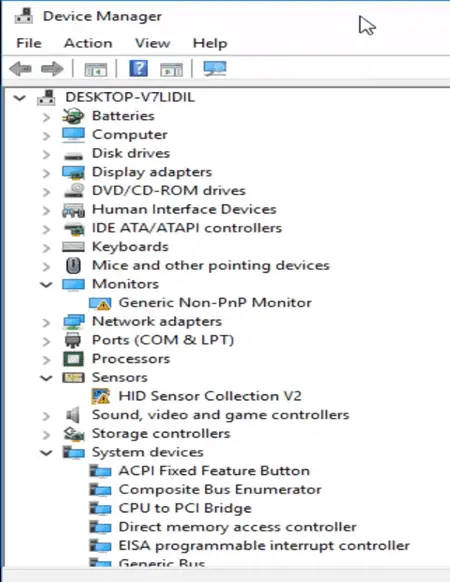
Task: Select Direct memory access controller
Action: pyautogui.click(x=238, y=527)
